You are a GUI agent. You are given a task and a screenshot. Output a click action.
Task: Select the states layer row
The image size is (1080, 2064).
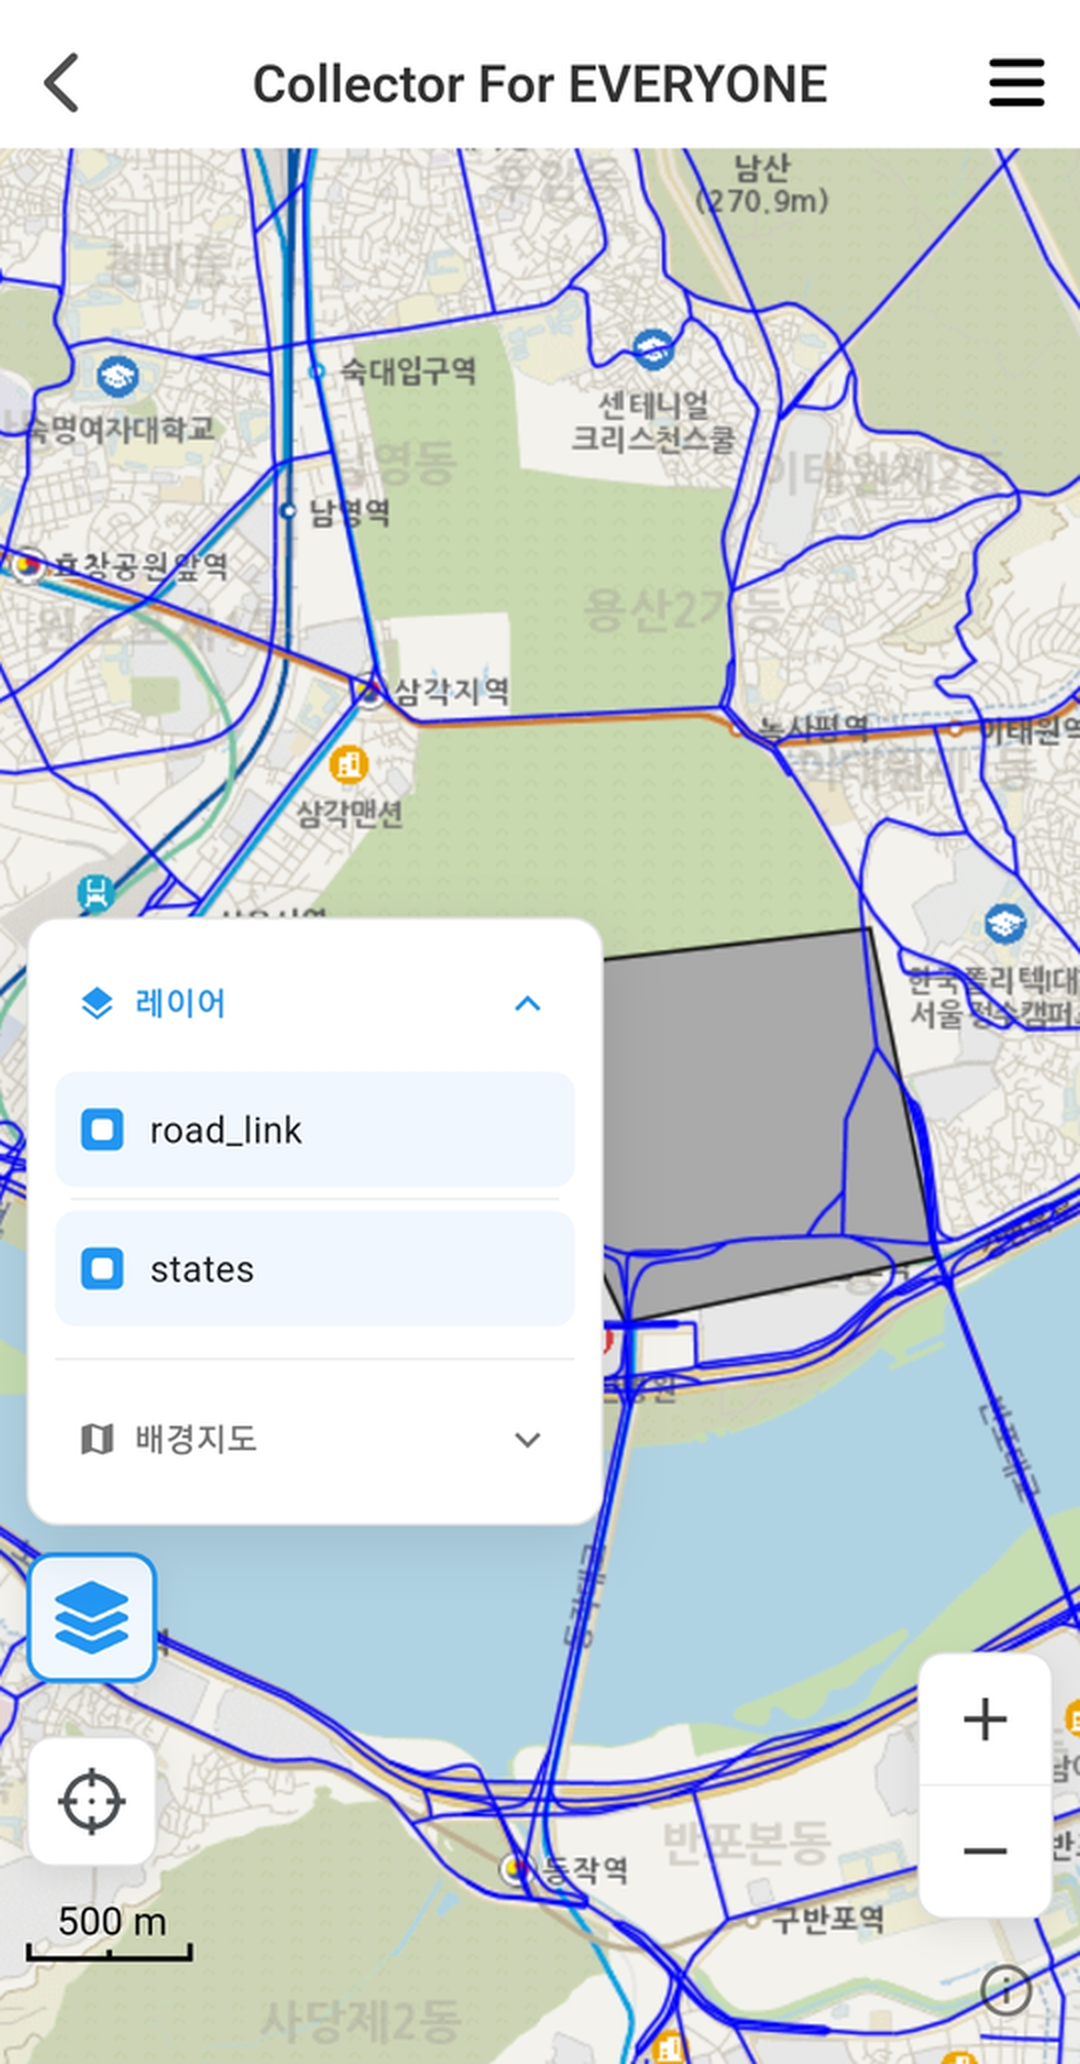315,1269
